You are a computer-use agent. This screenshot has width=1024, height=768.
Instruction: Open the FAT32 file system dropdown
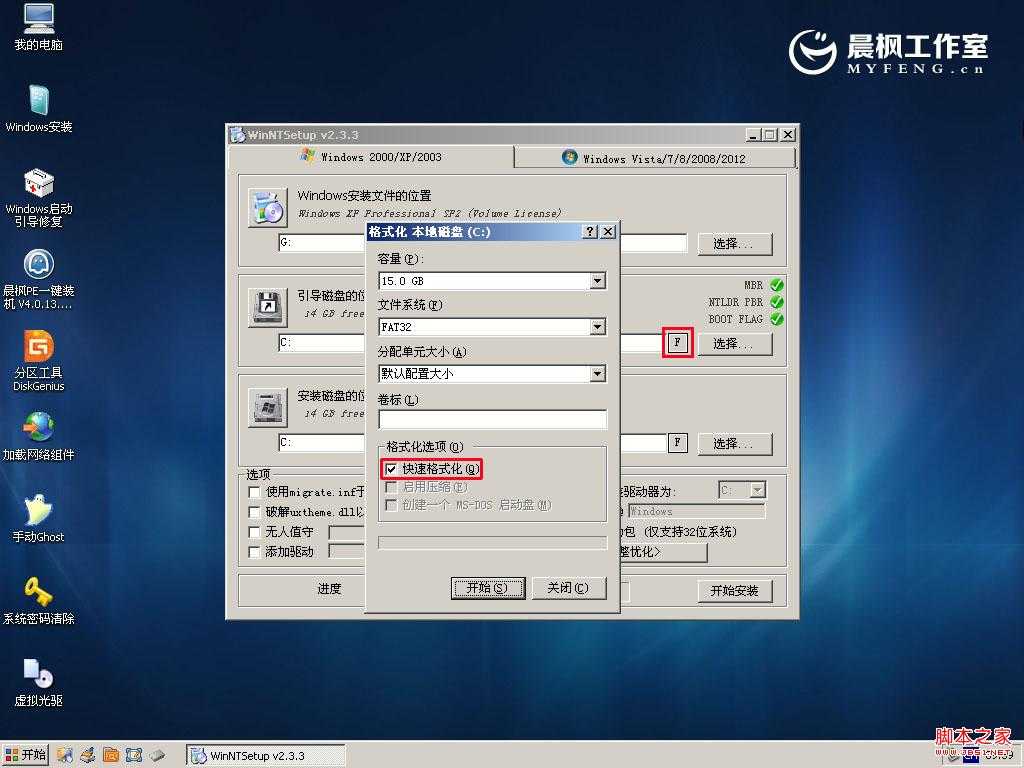coord(600,327)
